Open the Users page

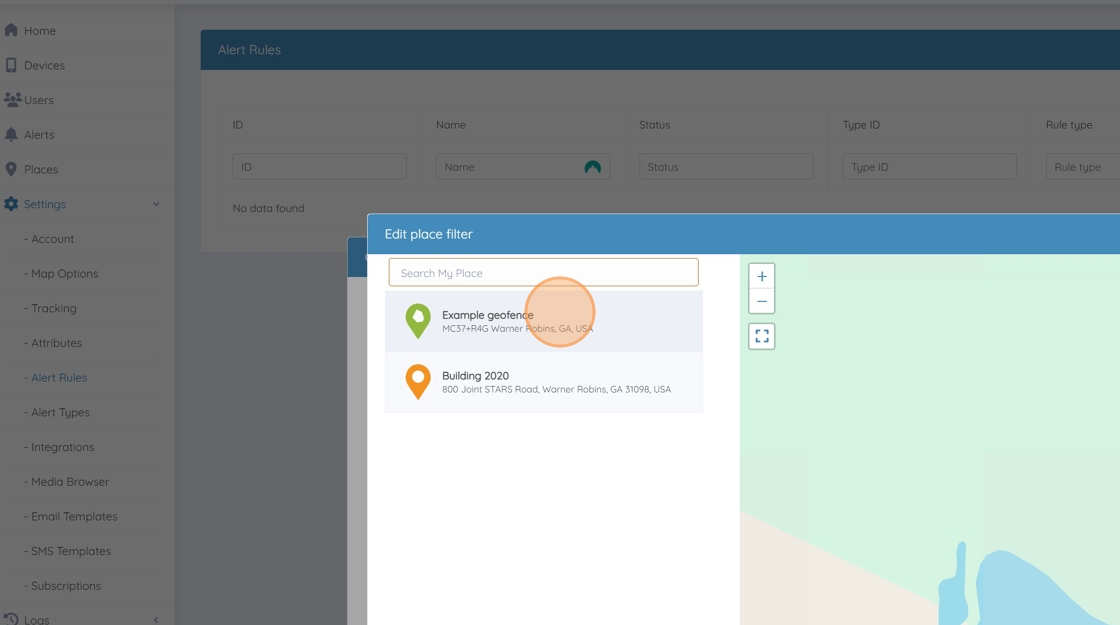[39, 100]
